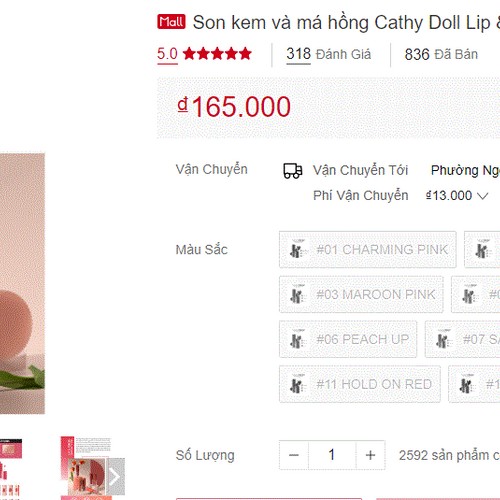Image resolution: width=500 pixels, height=500 pixels.
Task: Click next arrow on thumbnail carousel
Action: pyautogui.click(x=115, y=477)
